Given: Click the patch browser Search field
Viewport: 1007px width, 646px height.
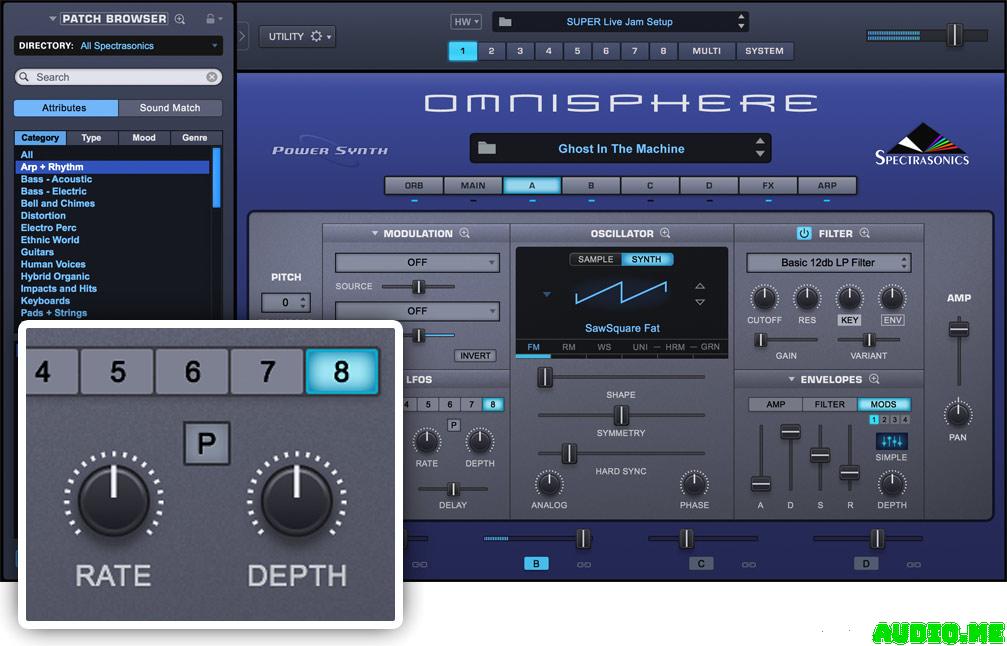Looking at the screenshot, I should click(118, 77).
